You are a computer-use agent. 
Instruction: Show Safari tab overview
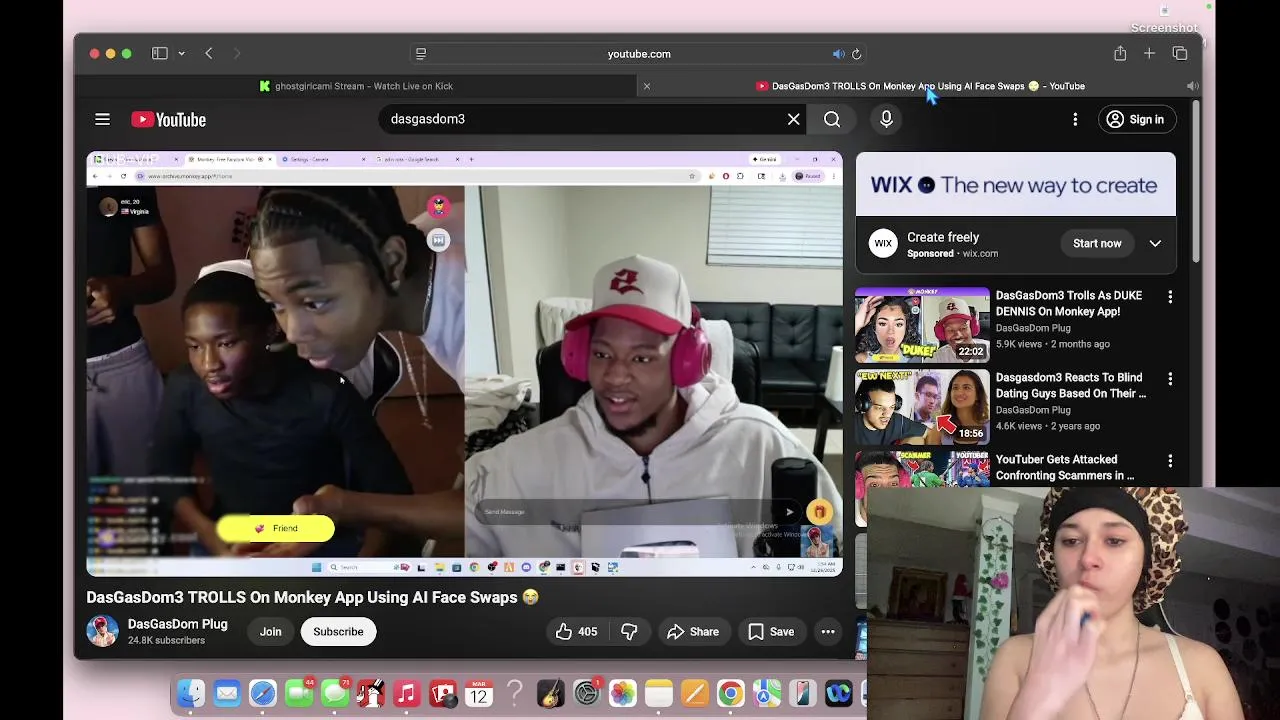click(x=1180, y=54)
